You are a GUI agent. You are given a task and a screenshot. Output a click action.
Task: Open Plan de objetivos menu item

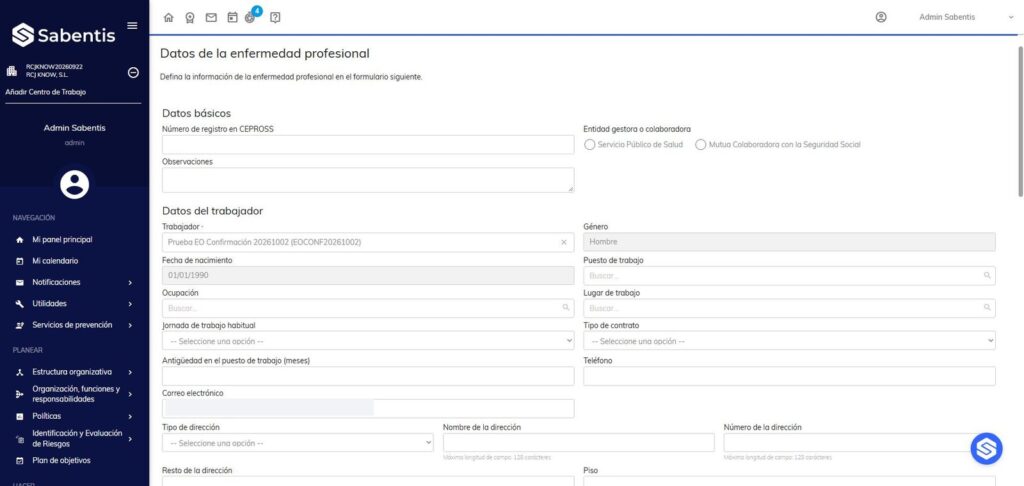(x=61, y=461)
